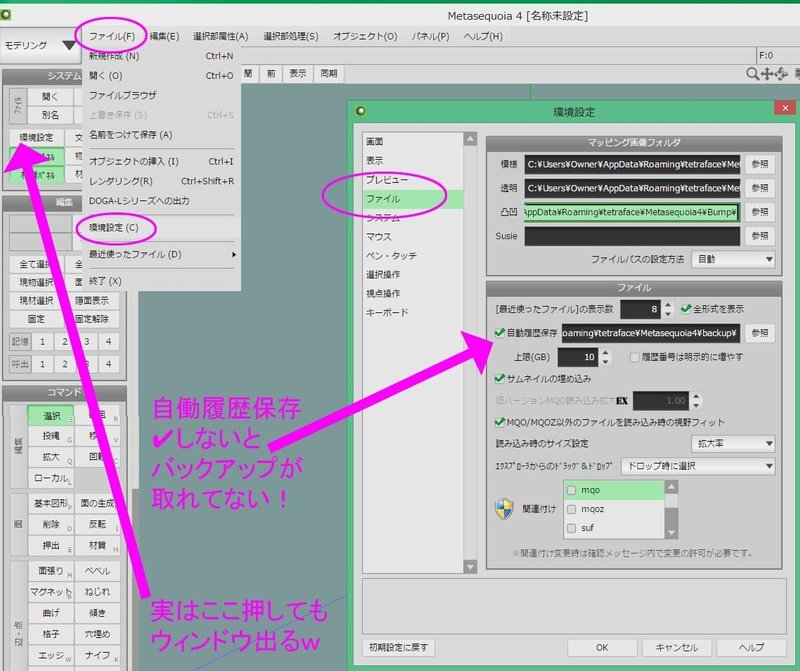Click category list scroll-down arrow

pyautogui.click(x=470, y=566)
